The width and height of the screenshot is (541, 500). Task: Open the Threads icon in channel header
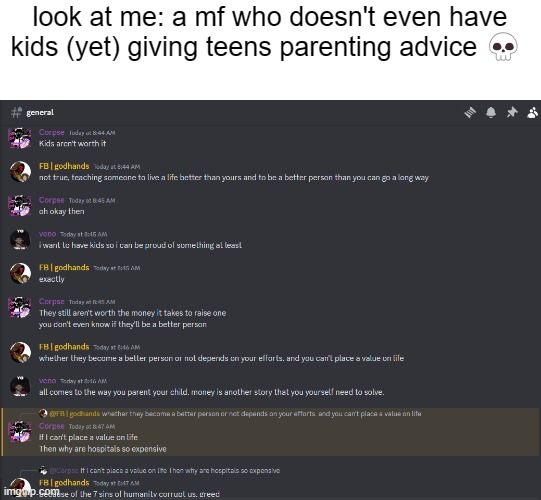(x=470, y=112)
